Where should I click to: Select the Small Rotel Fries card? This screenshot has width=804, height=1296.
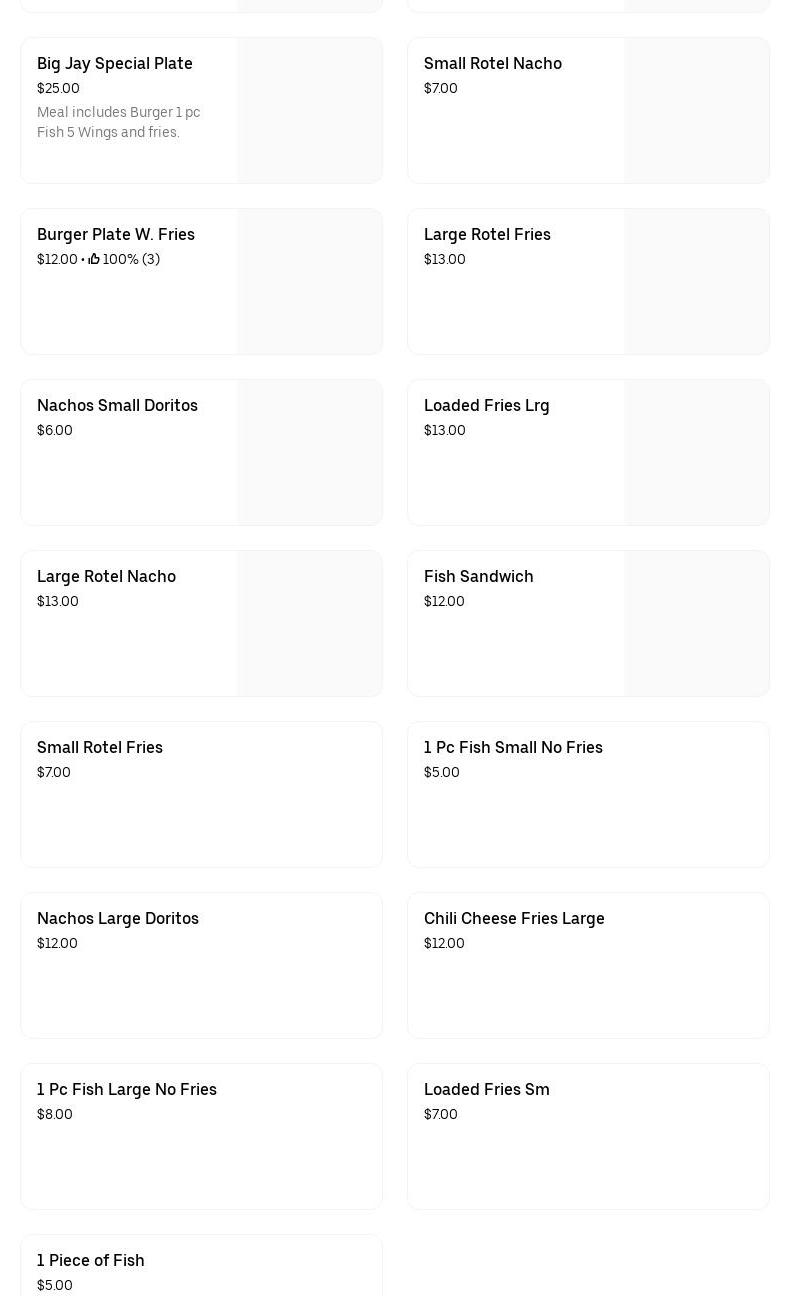[x=201, y=795]
